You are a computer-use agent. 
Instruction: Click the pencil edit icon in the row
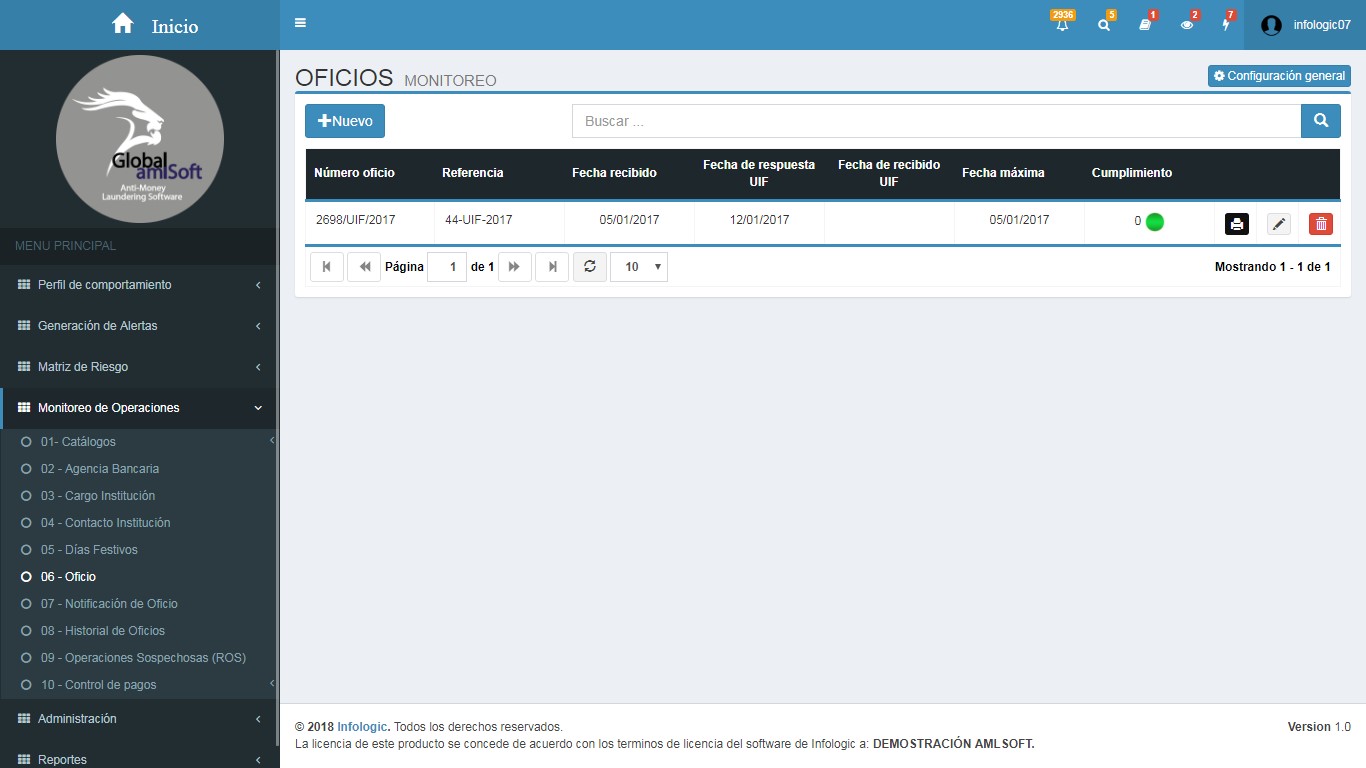pos(1279,224)
